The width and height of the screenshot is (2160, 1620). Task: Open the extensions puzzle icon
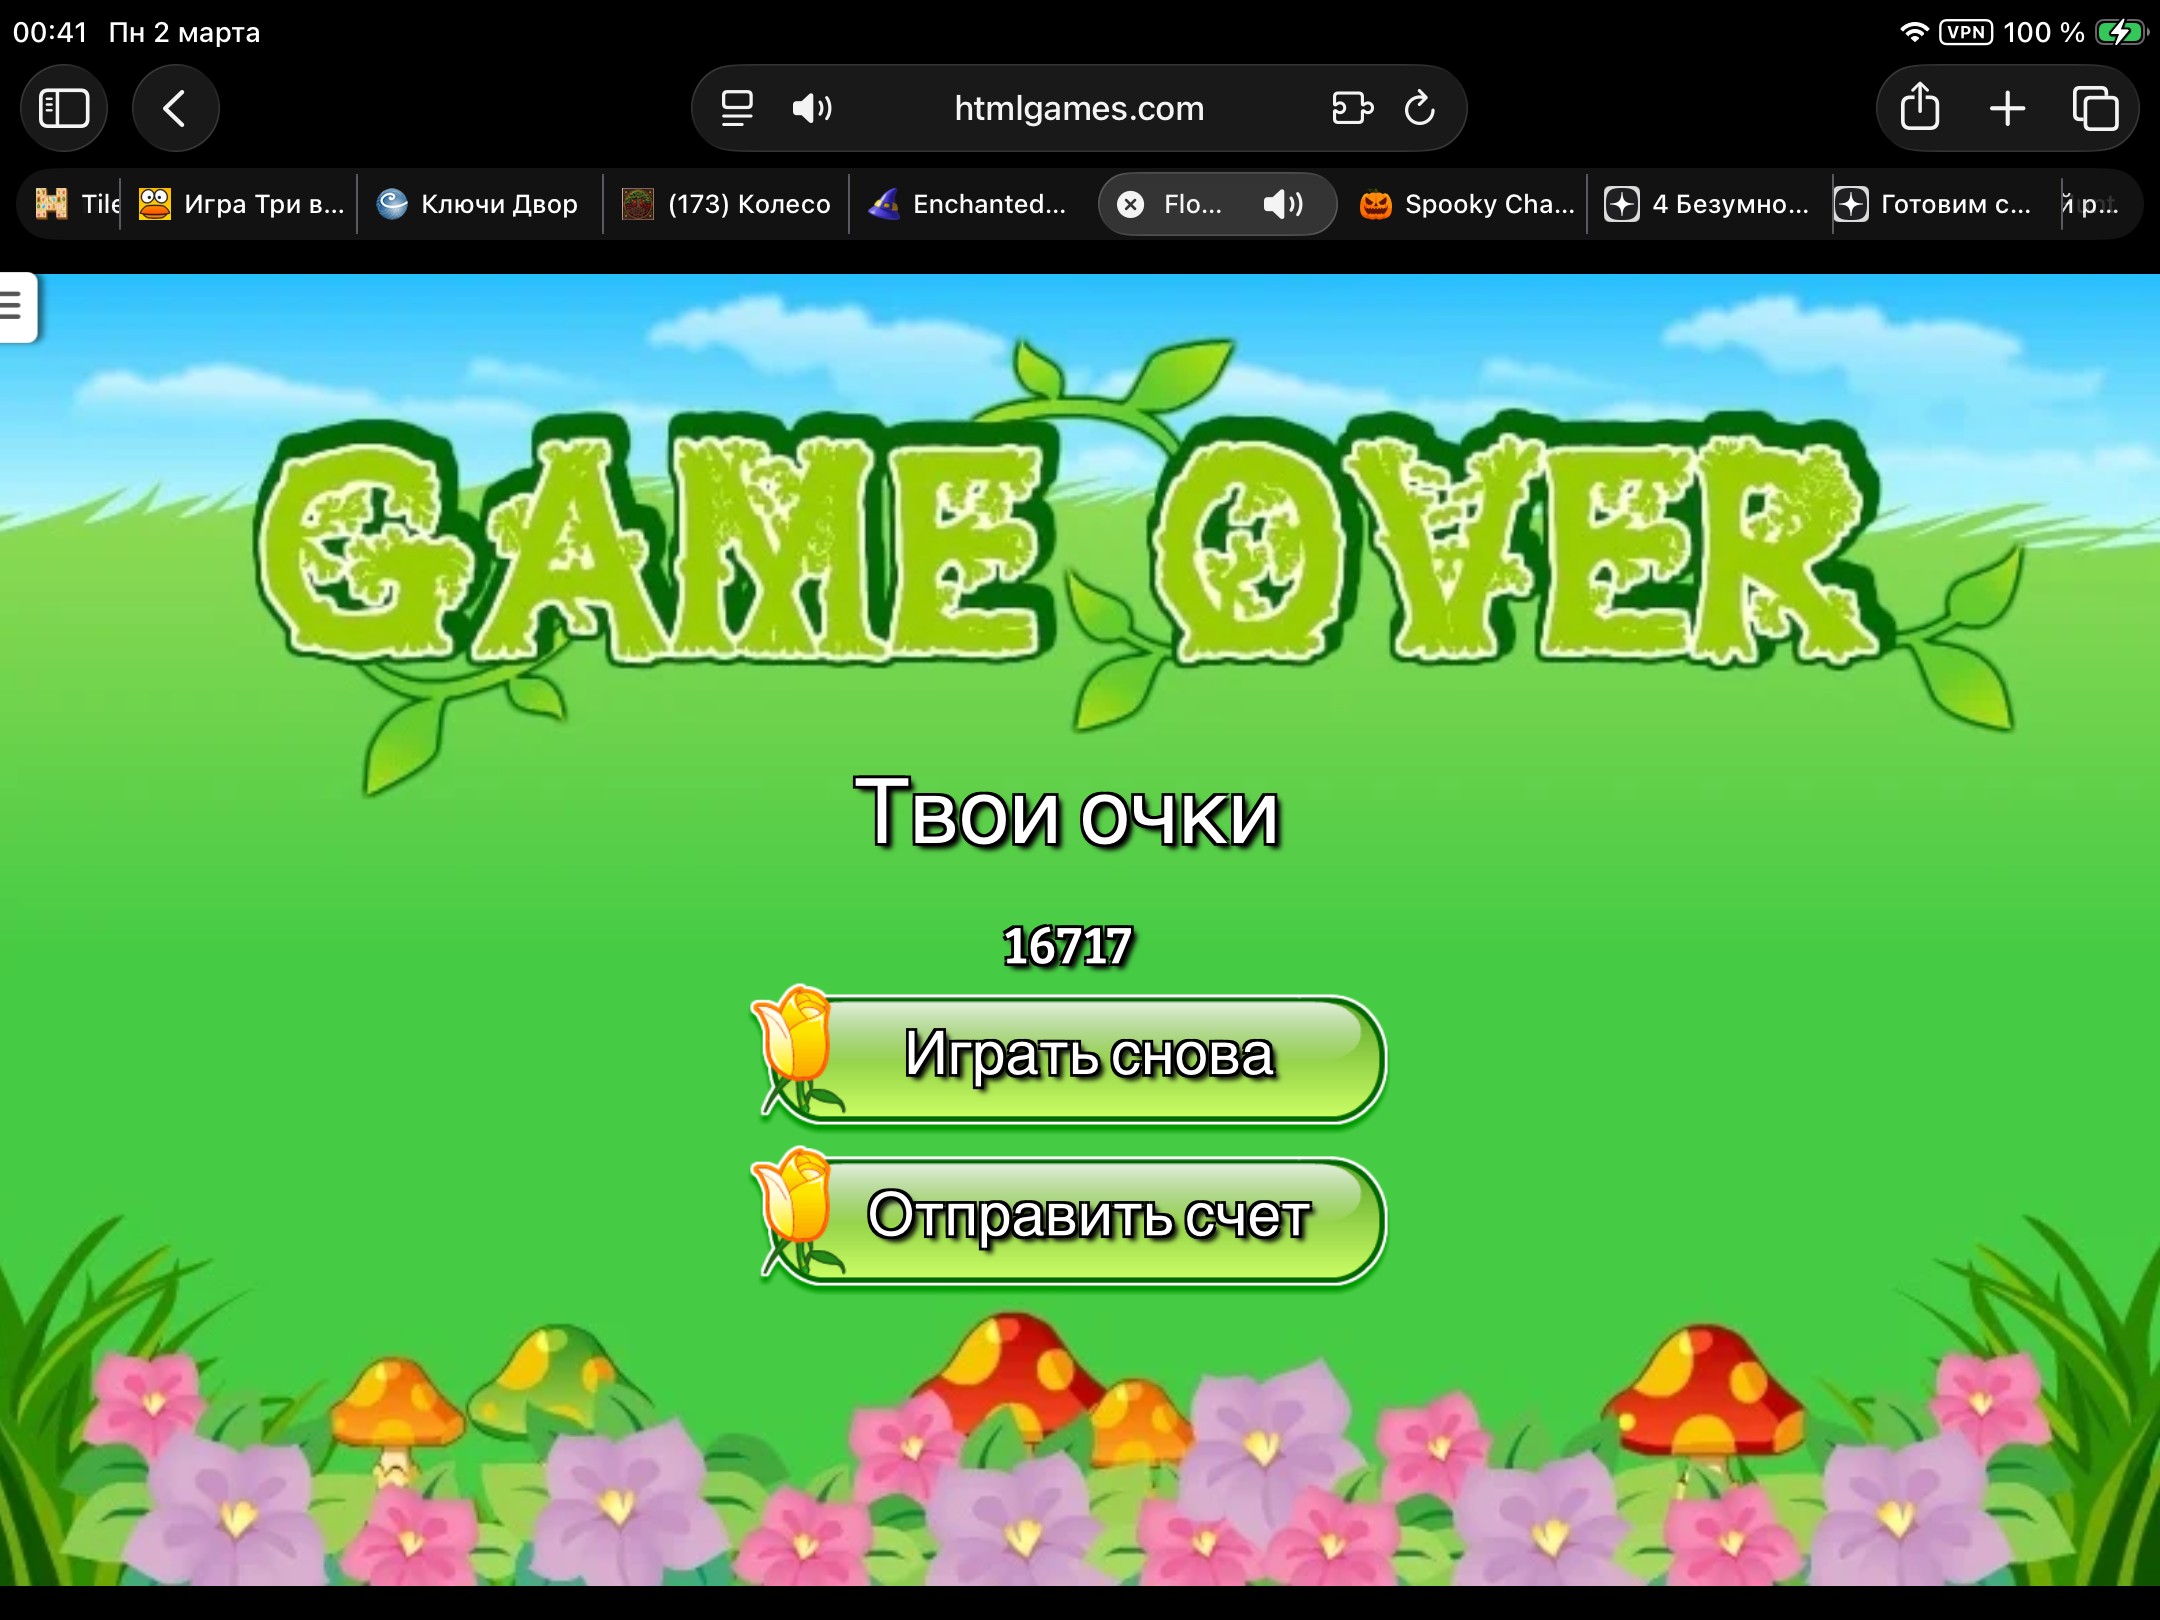click(x=1352, y=108)
